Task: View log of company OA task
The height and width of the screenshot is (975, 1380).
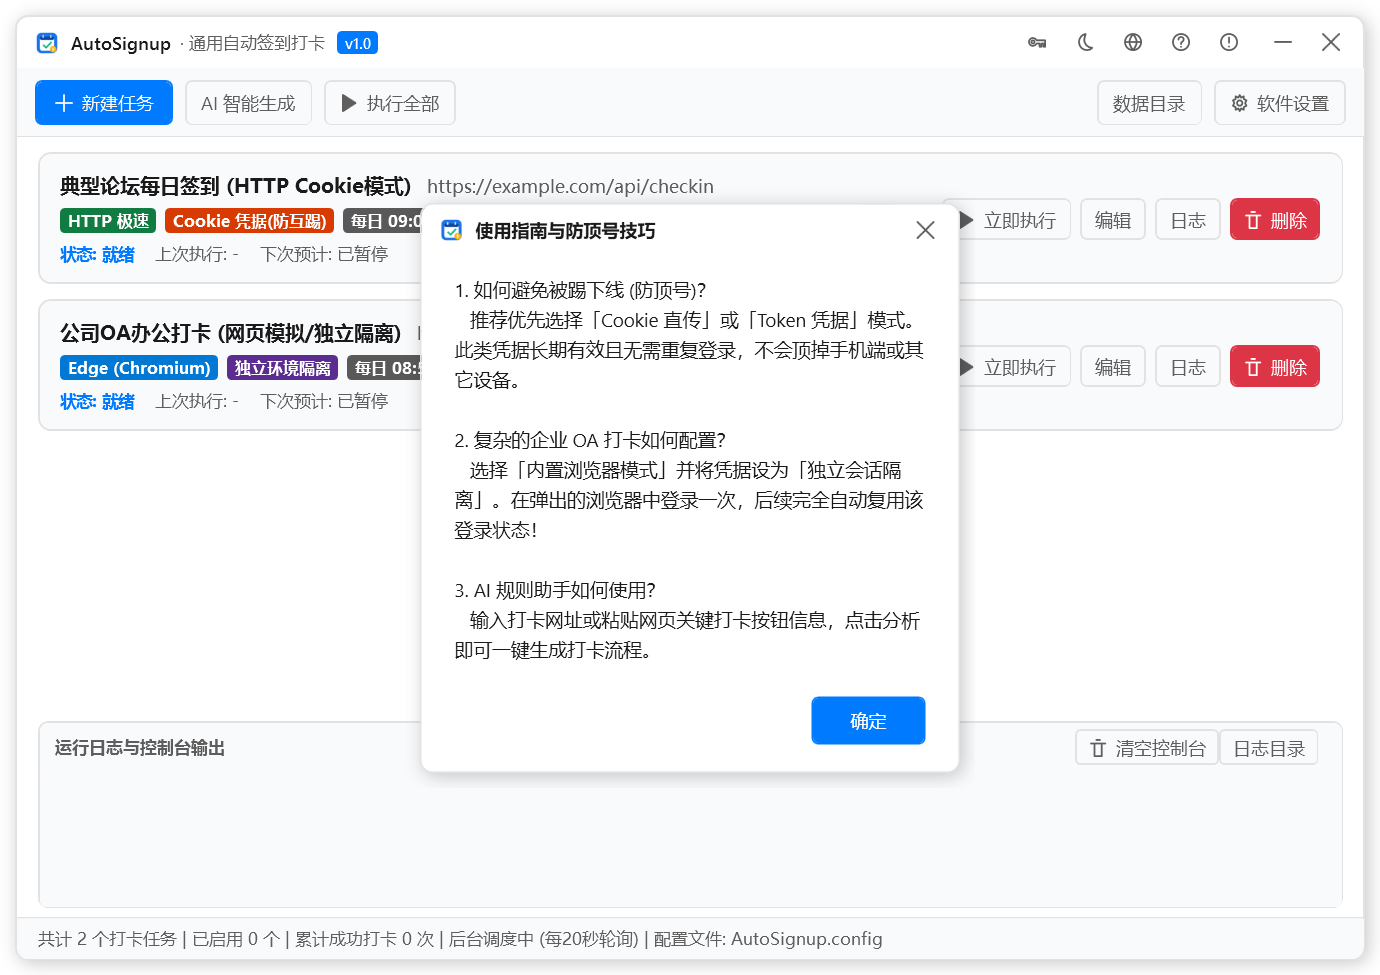Action: (1188, 367)
